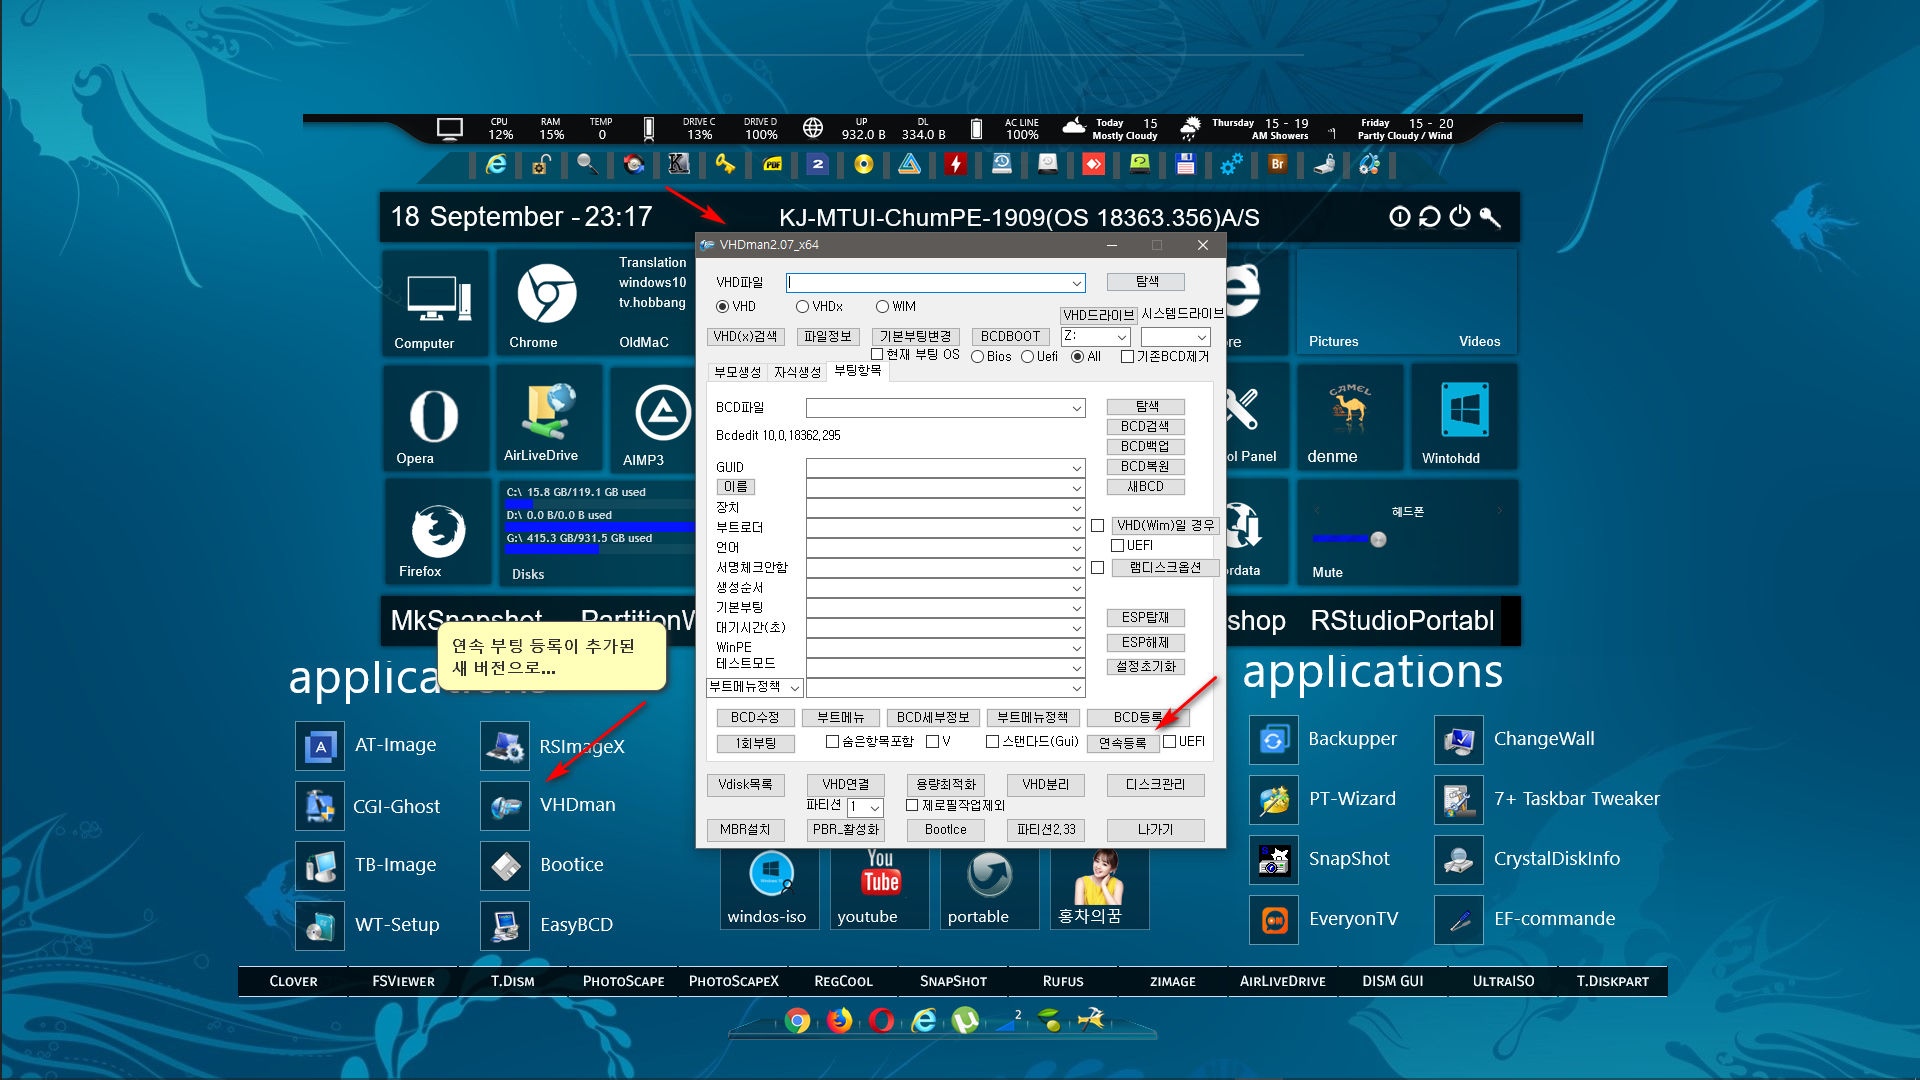Screen dimensions: 1920x1080
Task: Launch Backupper icon
Action: [x=1274, y=740]
